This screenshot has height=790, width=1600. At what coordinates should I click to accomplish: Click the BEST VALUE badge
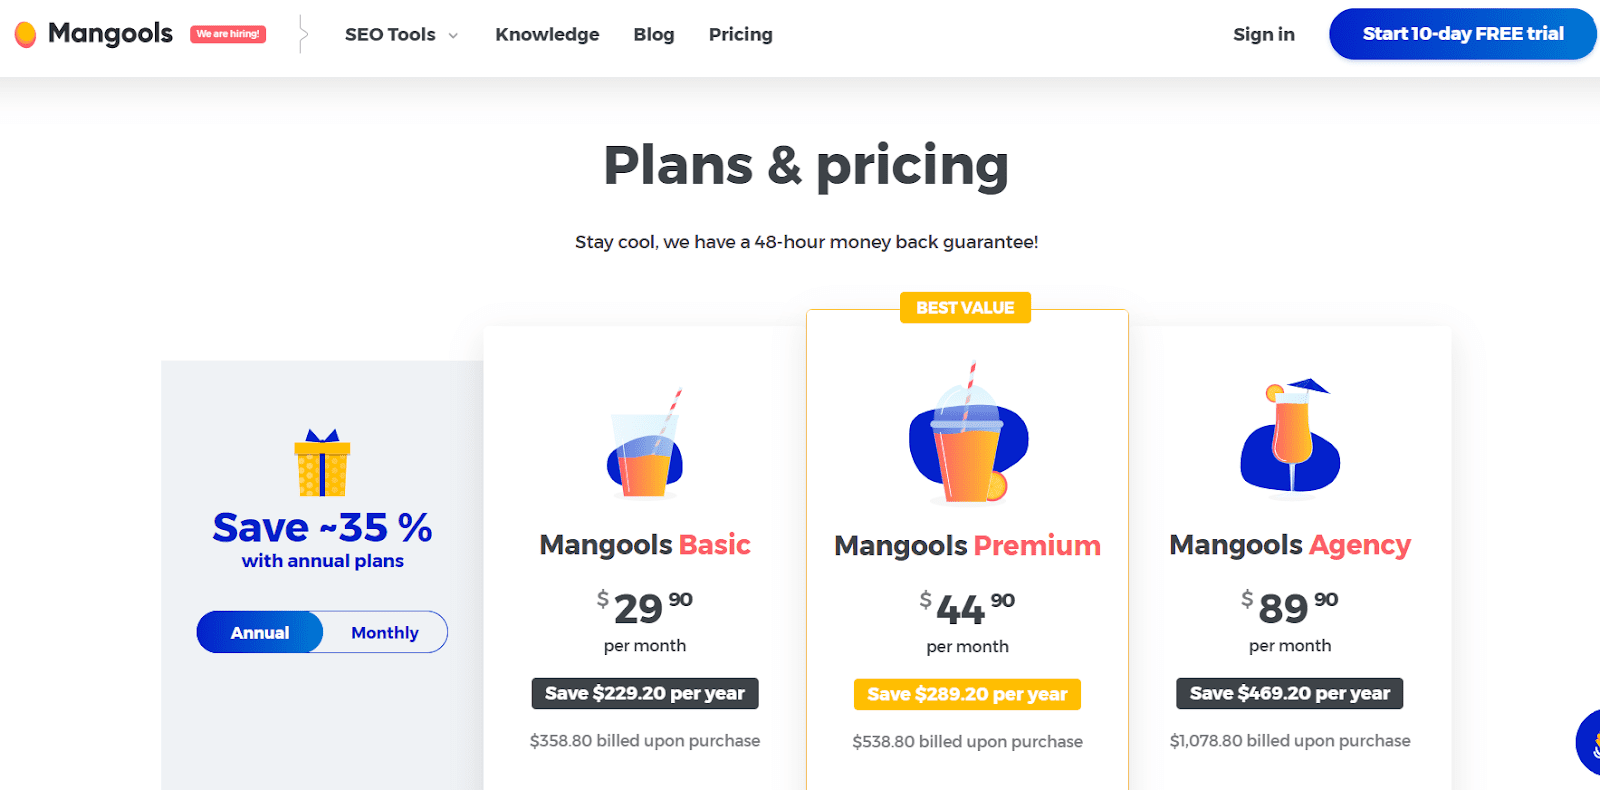coord(965,308)
